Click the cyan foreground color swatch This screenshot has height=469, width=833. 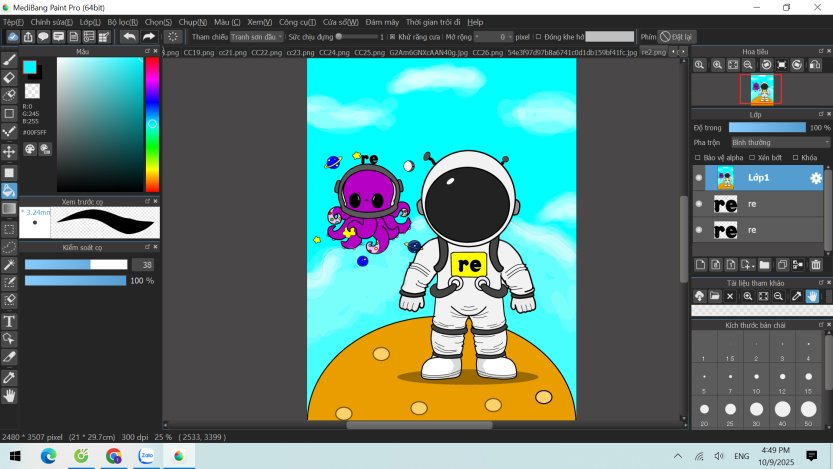coord(30,67)
